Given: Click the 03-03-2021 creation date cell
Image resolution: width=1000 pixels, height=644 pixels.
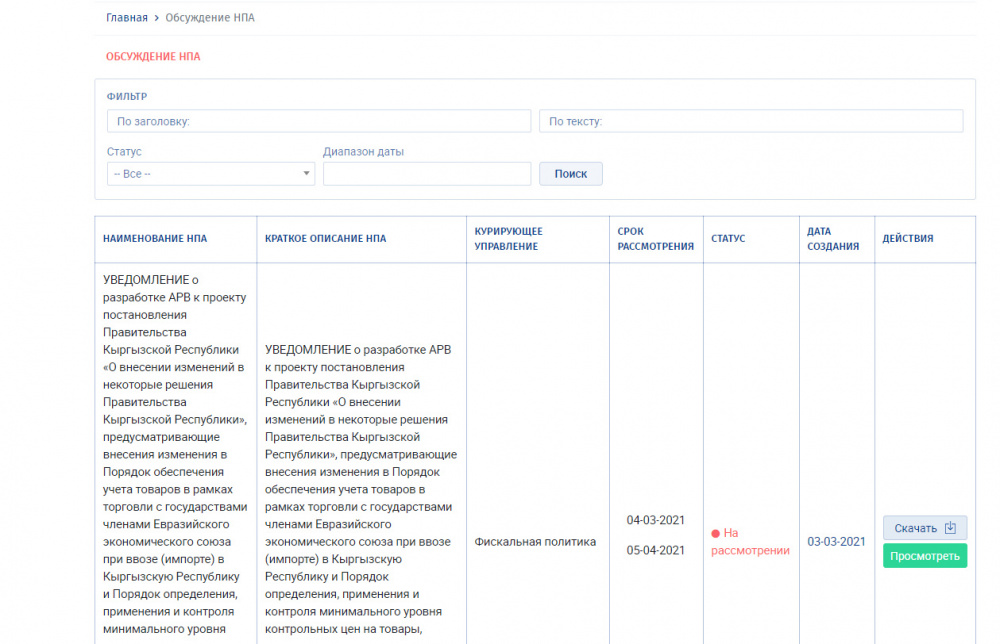Looking at the screenshot, I should pyautogui.click(x=836, y=542).
